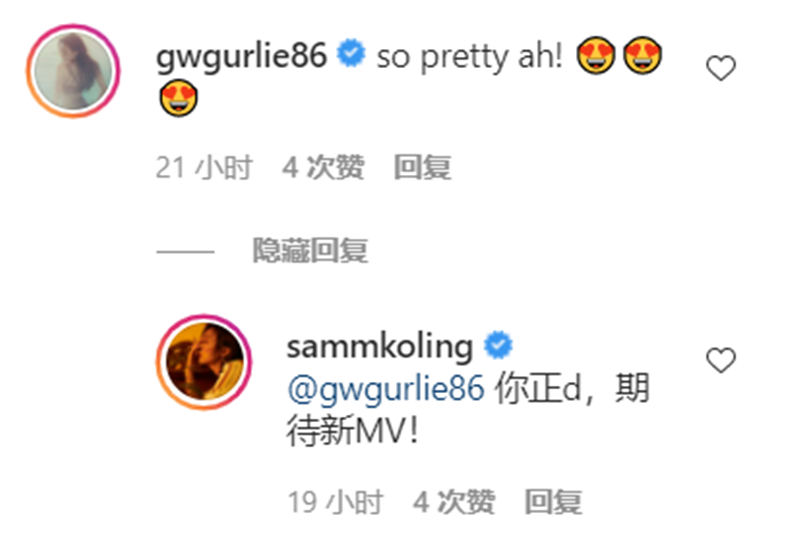
Task: Collapse replies via 隐藏回复
Action: [x=310, y=250]
